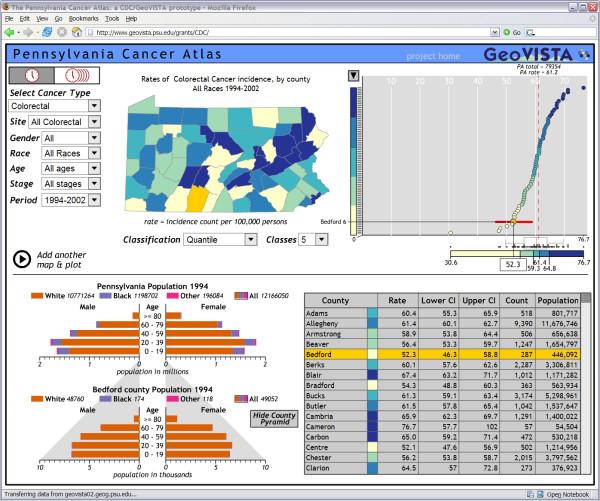Click the stop loading icon
600x501 pixels.
[x=62, y=33]
